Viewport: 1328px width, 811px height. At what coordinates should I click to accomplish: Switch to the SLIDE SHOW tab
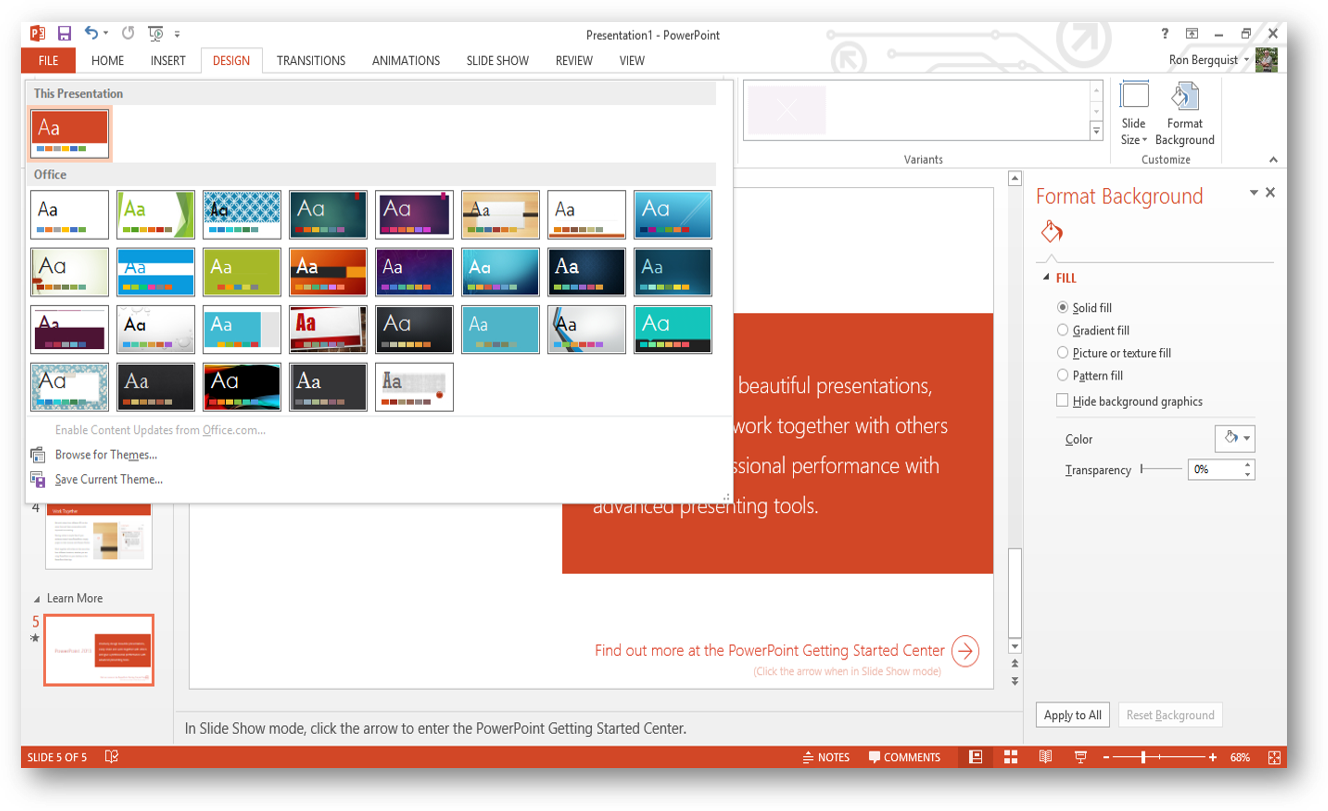498,61
